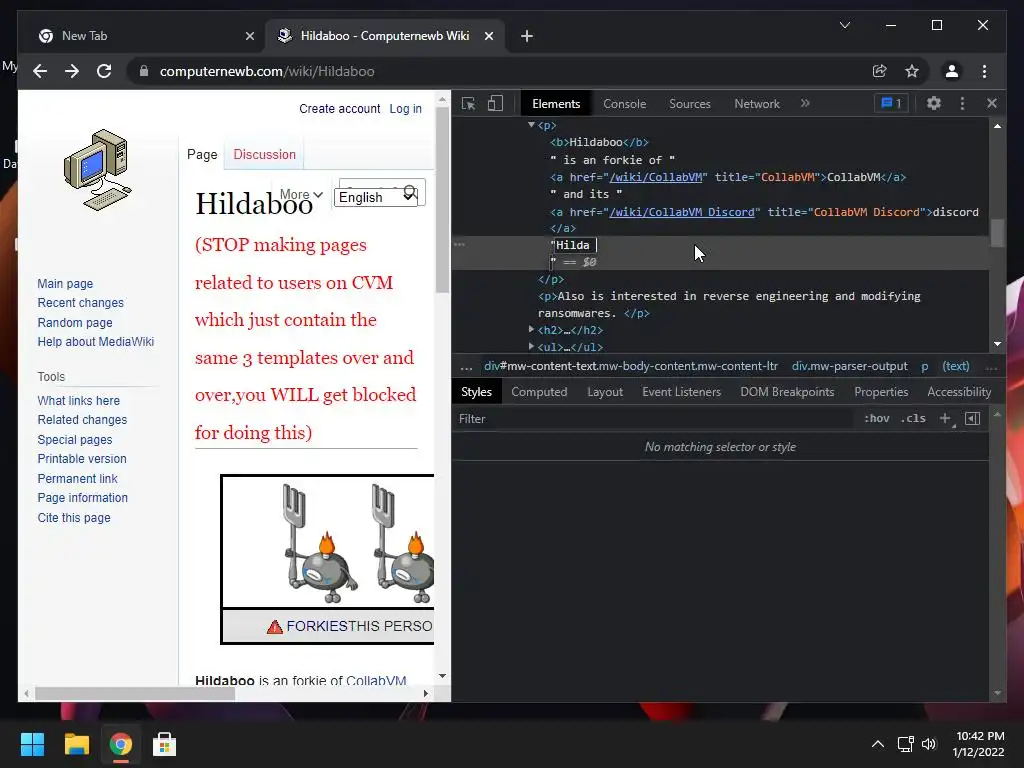
Task: Open the More dropdown on wiki page
Action: point(301,194)
